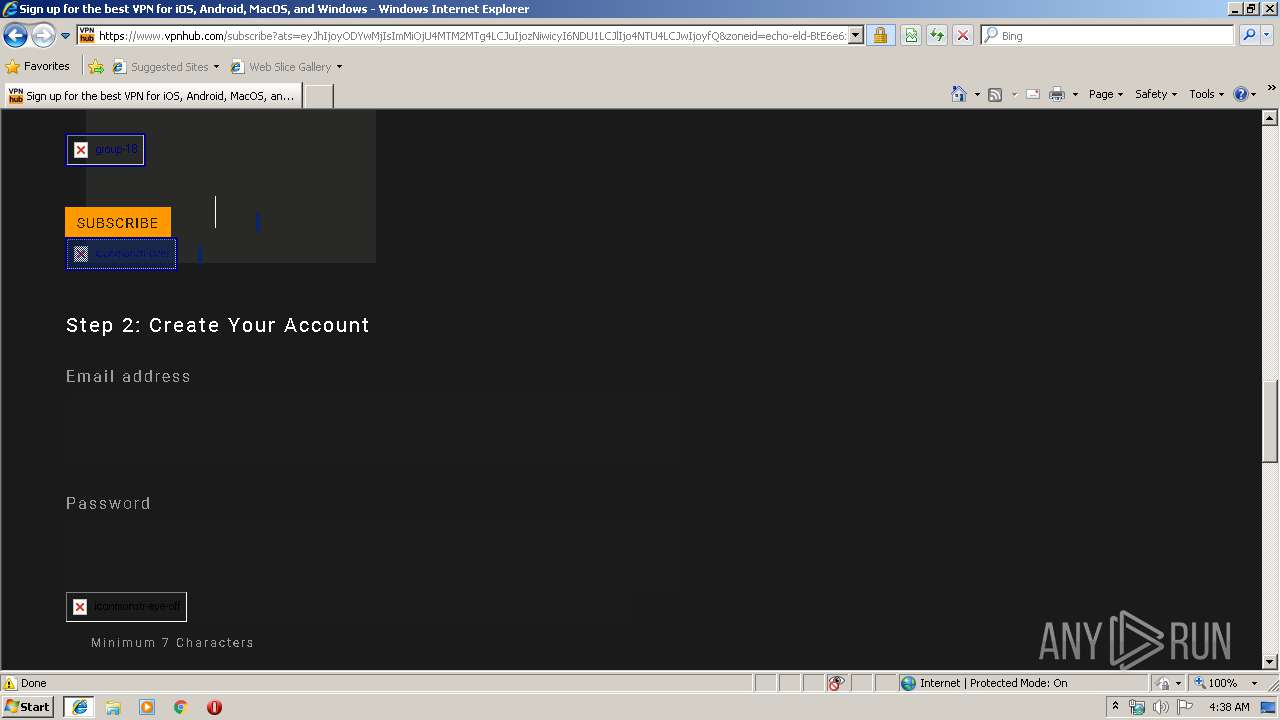Go back with the browser Back button
The image size is (1280, 720).
[x=15, y=36]
